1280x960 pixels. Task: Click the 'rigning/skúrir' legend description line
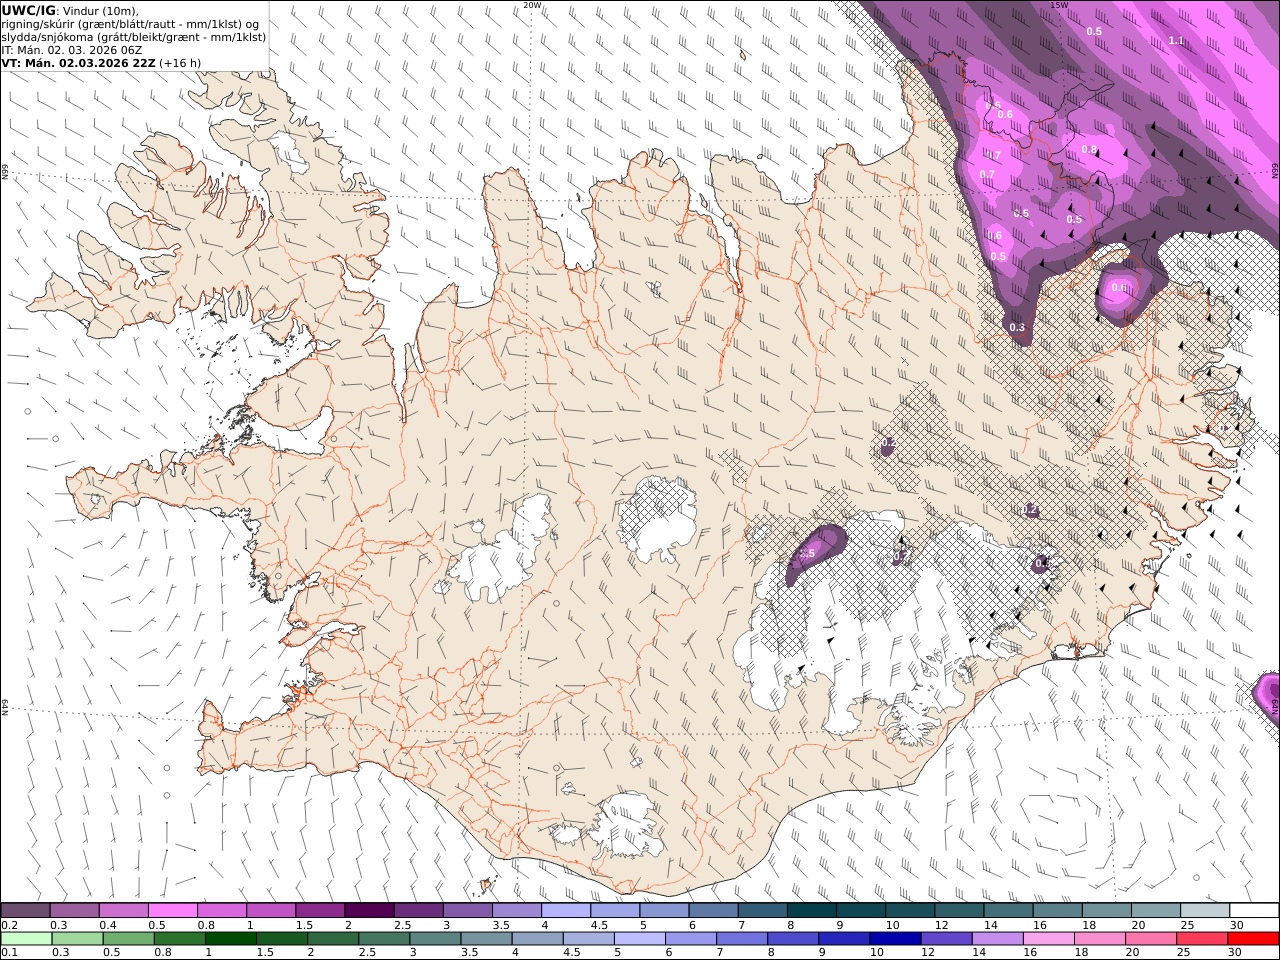pos(130,24)
